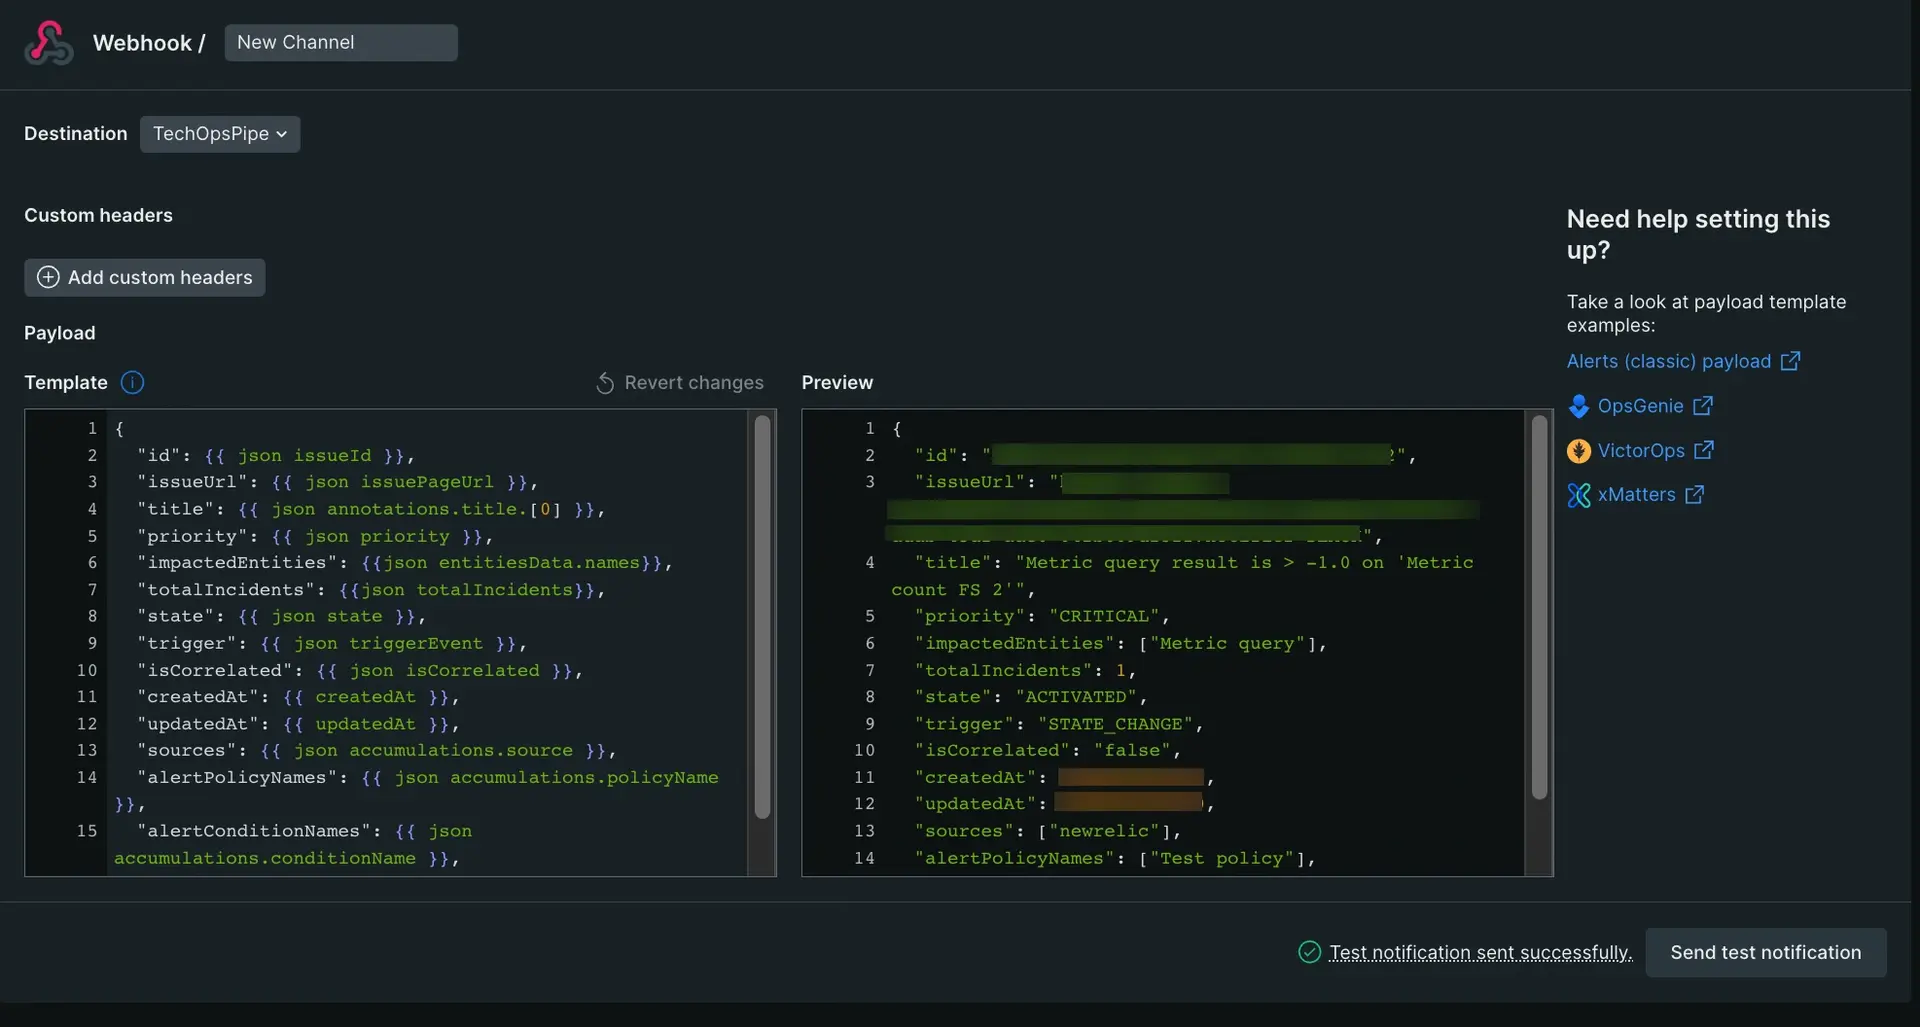Click the Template info icon
The image size is (1920, 1027).
[x=132, y=383]
